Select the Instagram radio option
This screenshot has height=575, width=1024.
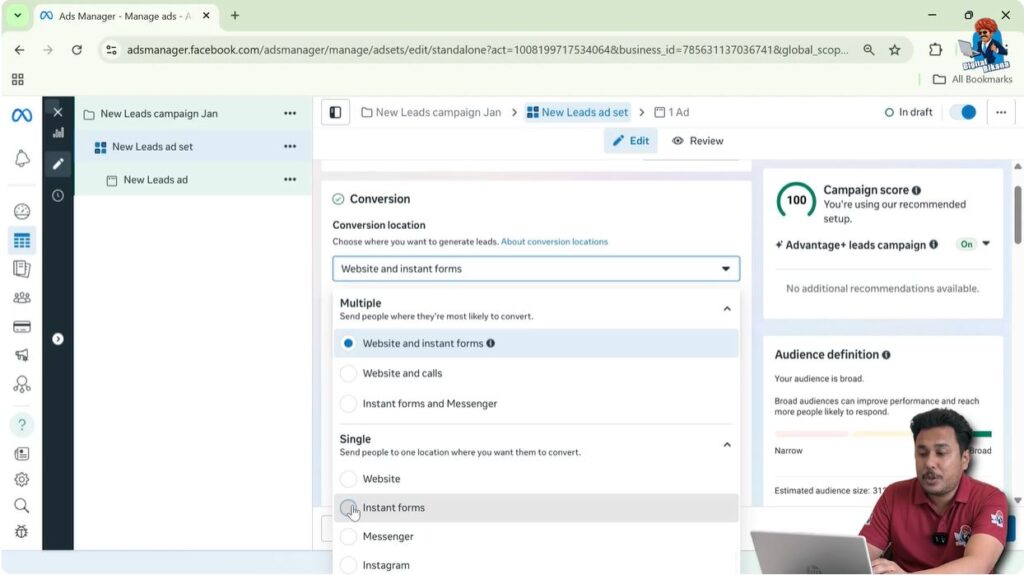click(x=348, y=565)
